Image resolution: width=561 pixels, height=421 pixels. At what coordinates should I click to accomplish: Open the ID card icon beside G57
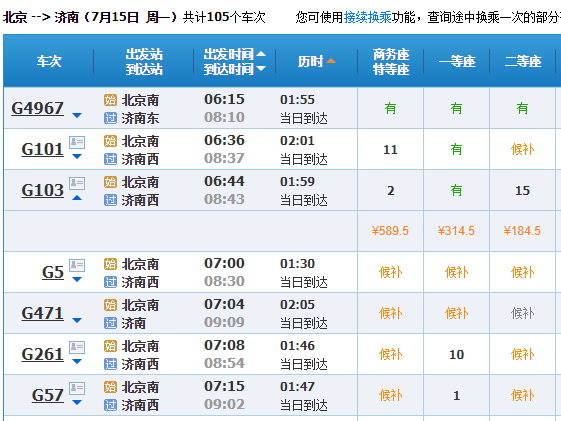[77, 388]
